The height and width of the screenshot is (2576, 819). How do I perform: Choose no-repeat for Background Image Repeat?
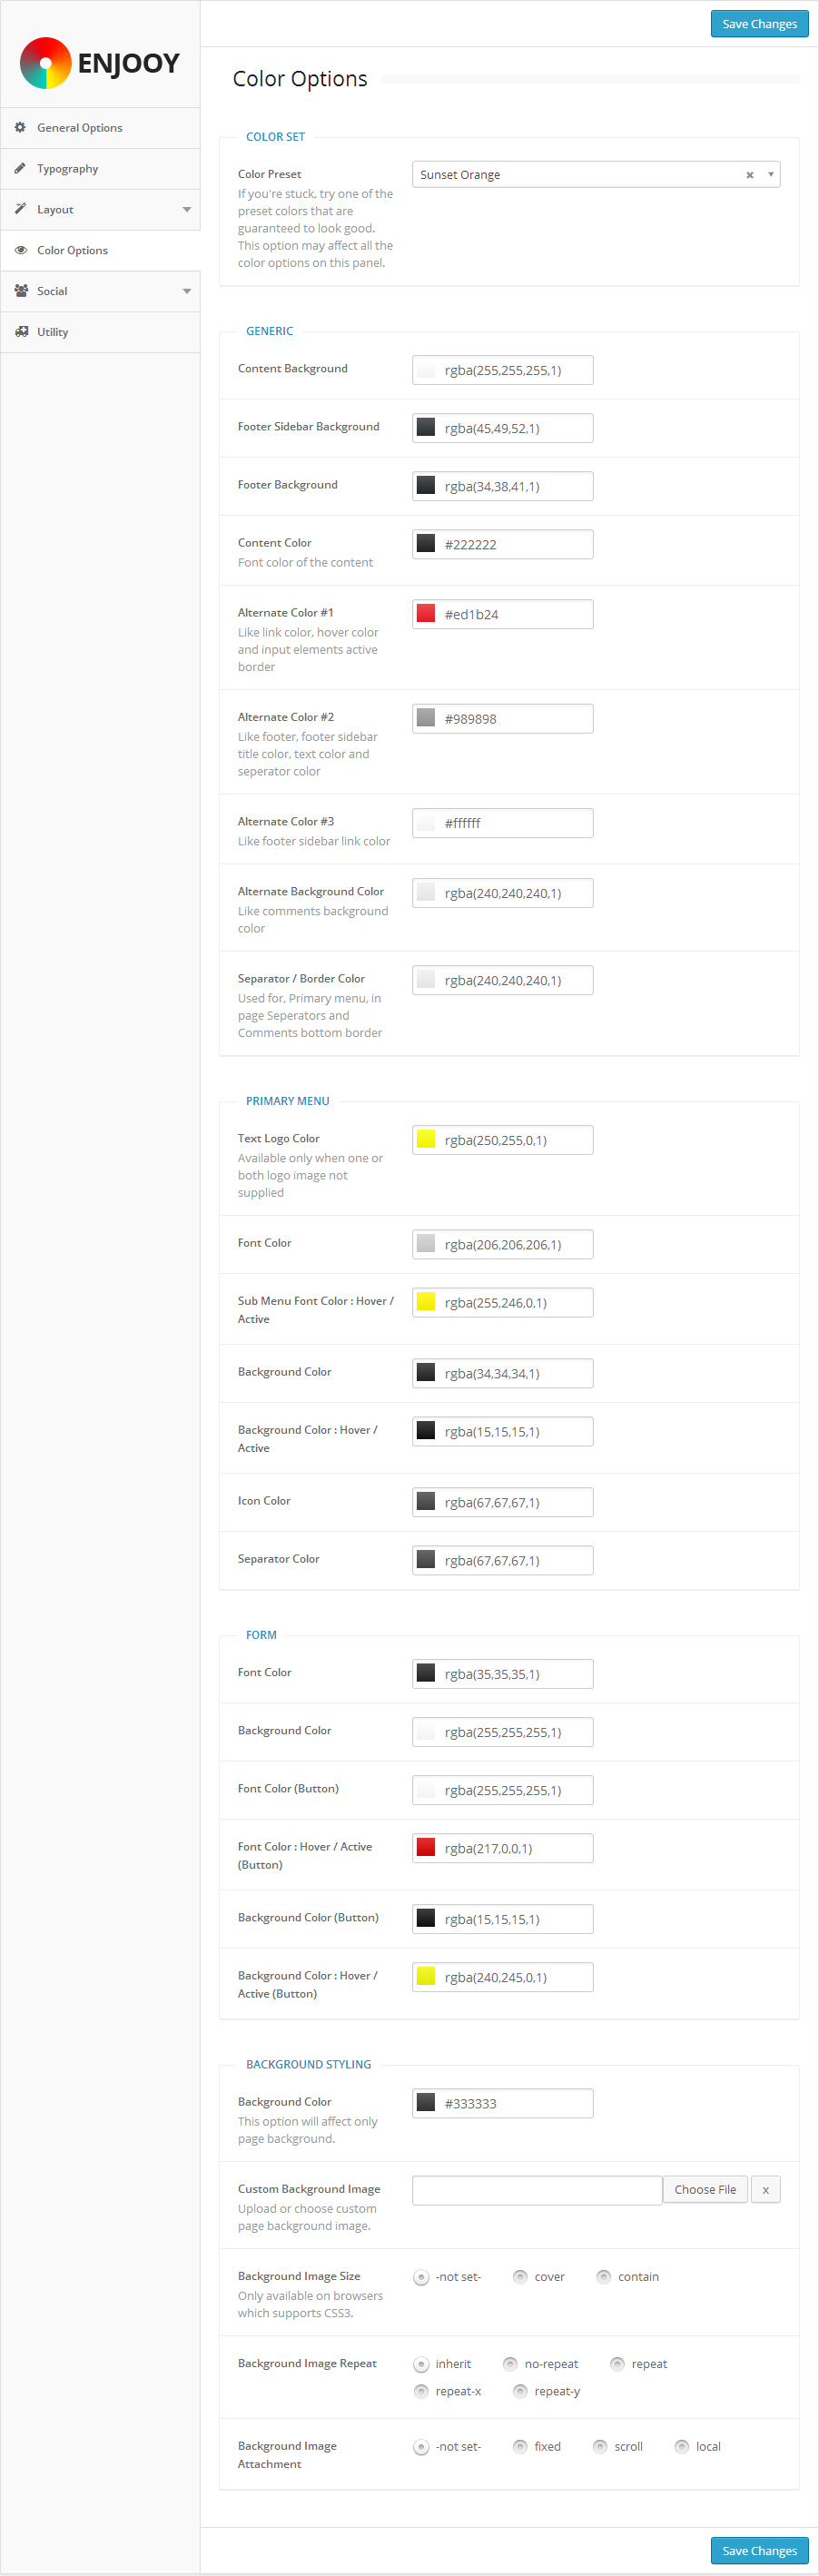(510, 2364)
